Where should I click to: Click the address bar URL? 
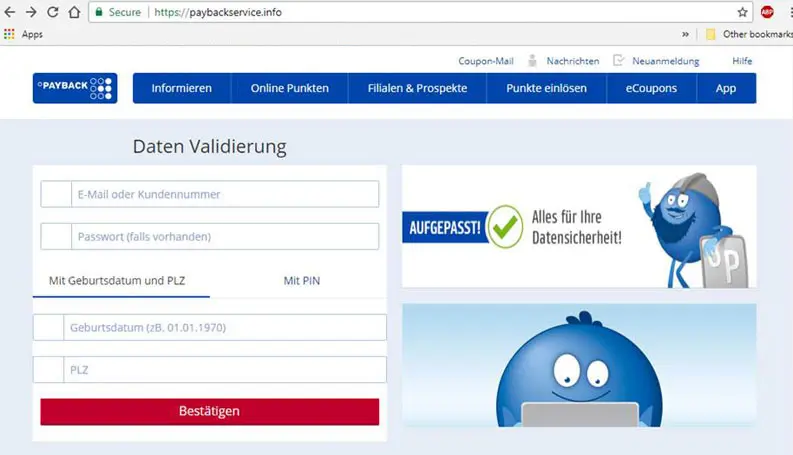point(218,12)
